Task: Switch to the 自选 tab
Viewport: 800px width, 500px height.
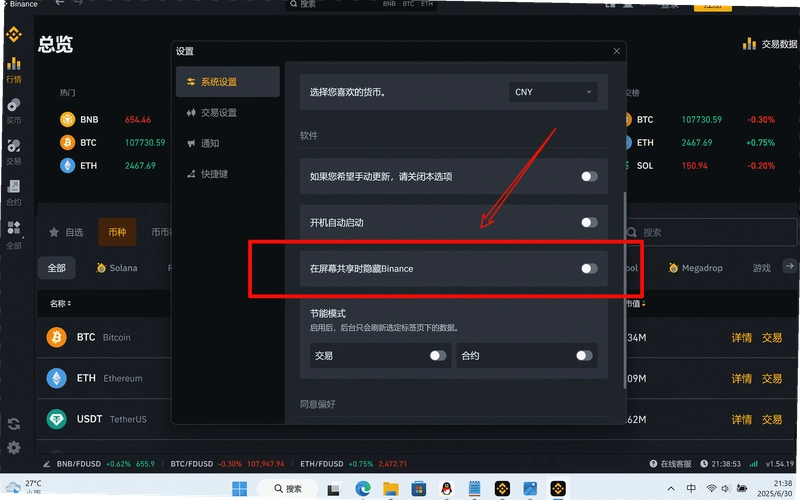Action: point(66,232)
